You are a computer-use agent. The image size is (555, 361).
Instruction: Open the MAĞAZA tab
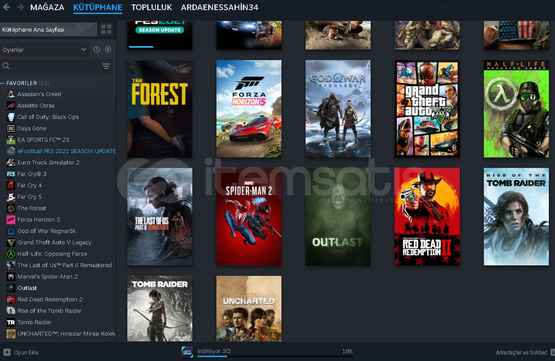click(x=47, y=7)
